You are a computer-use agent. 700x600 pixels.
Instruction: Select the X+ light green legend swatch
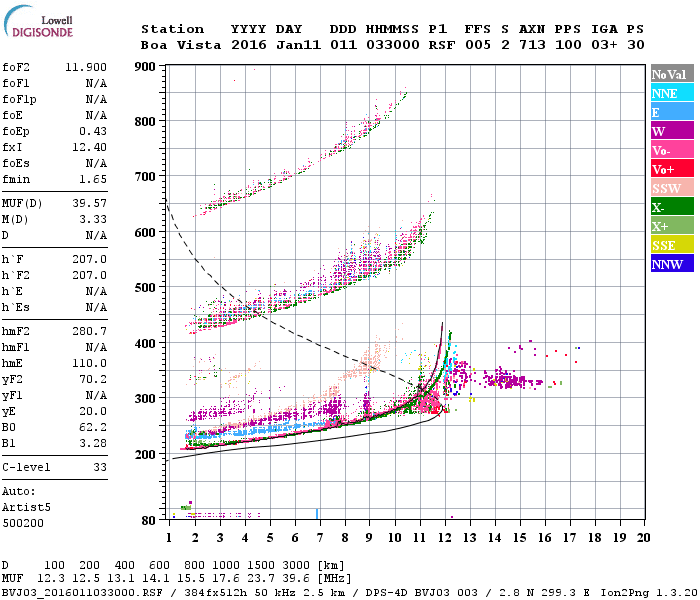[672, 225]
